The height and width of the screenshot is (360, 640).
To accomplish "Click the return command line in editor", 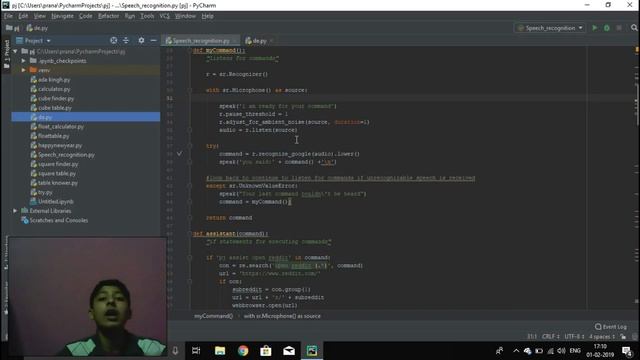I will pos(229,218).
